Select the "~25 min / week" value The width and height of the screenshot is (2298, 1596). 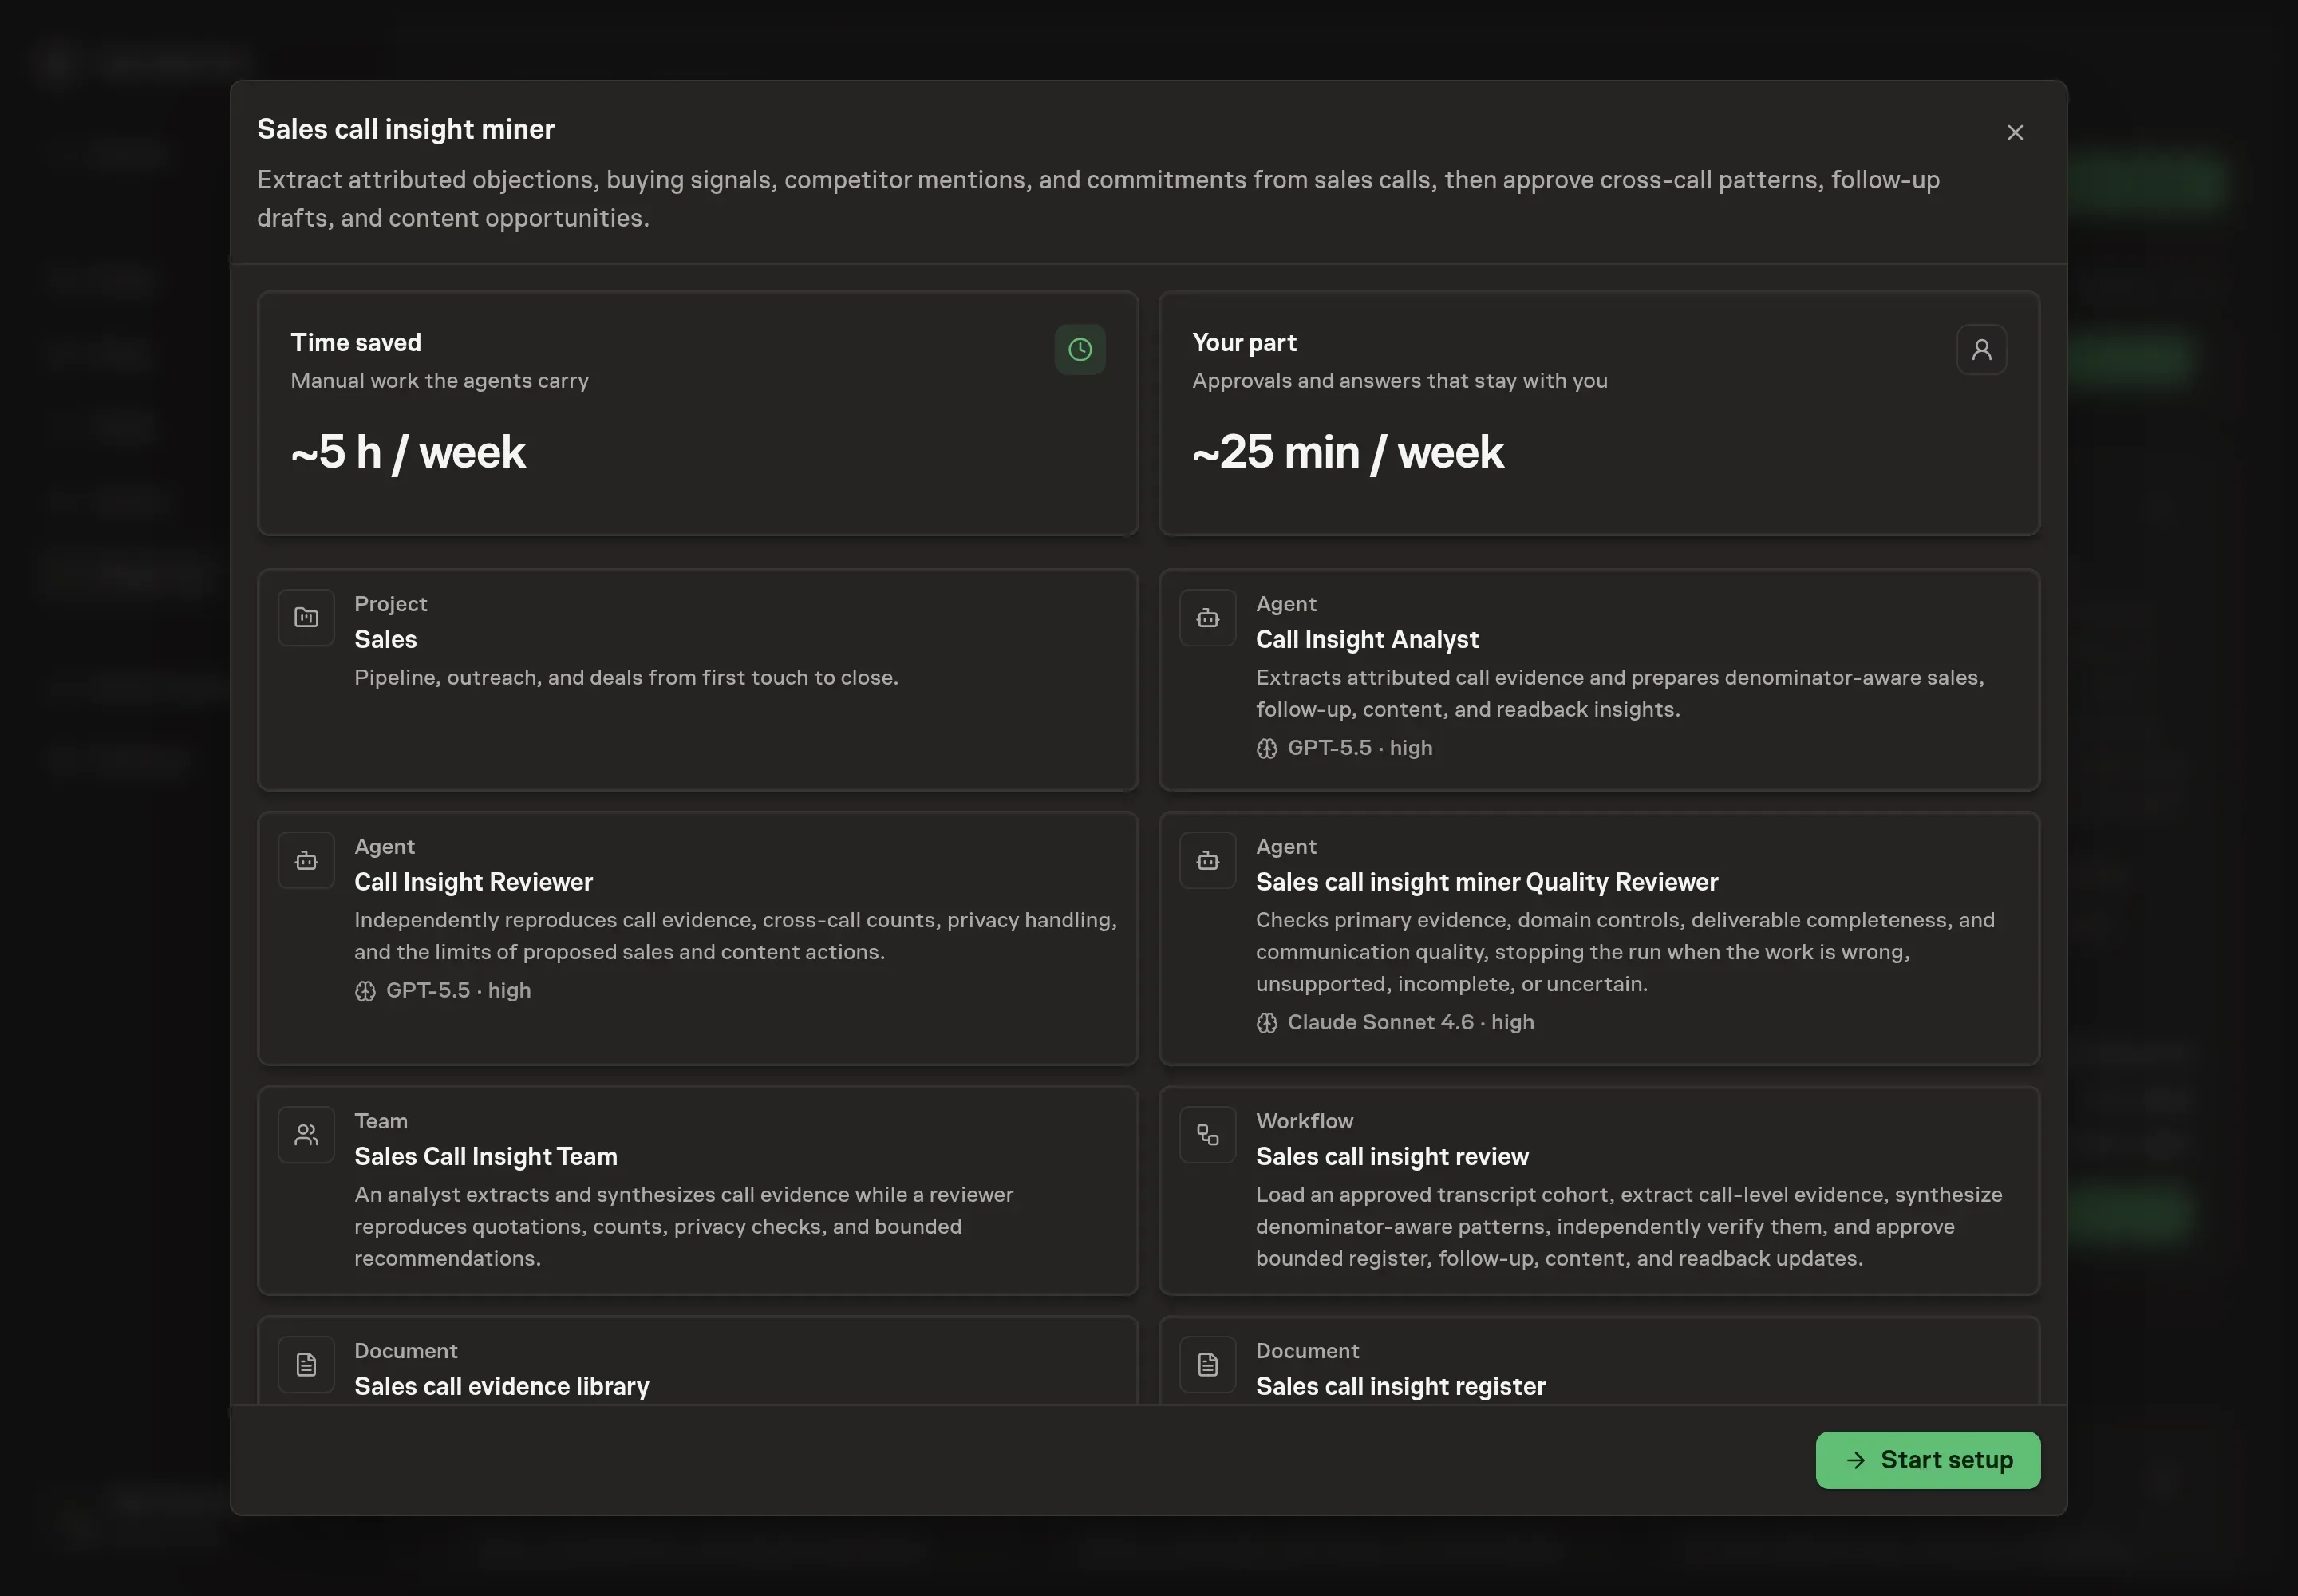click(1348, 452)
